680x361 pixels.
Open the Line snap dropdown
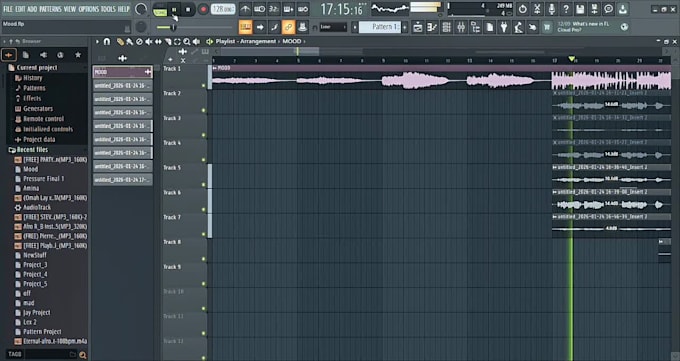click(x=333, y=27)
